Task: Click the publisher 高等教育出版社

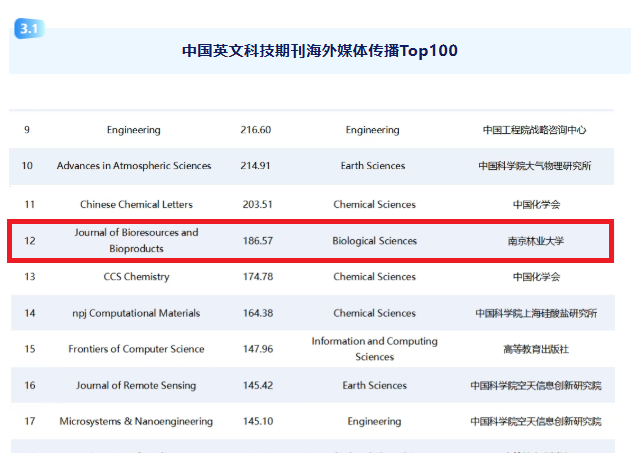Action: tap(535, 349)
